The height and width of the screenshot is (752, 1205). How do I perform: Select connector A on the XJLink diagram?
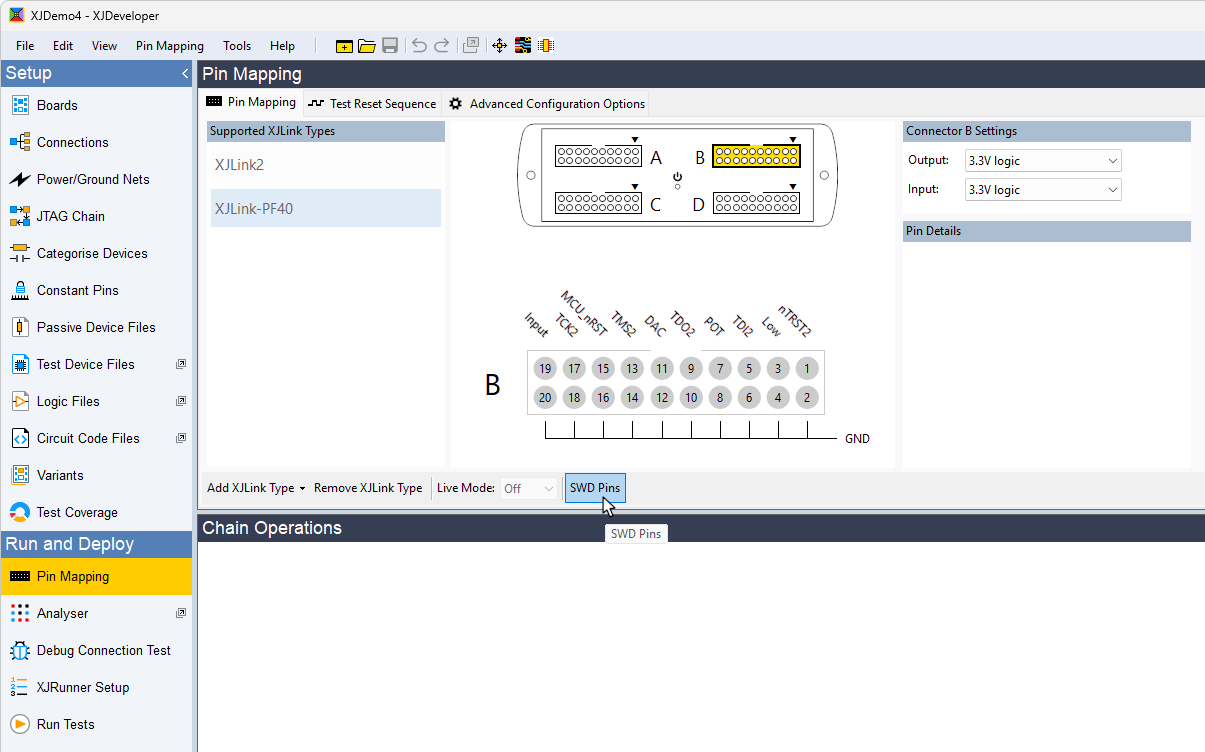tap(598, 155)
